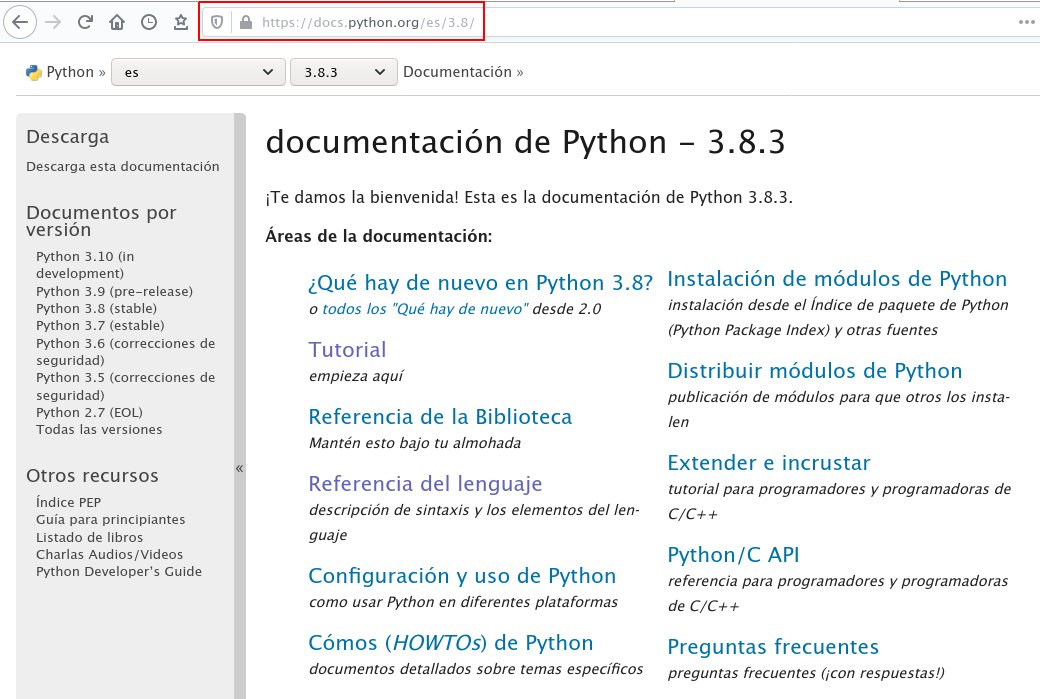Open Cómos (HOWTOs) de Python link
1040x699 pixels.
tap(451, 643)
